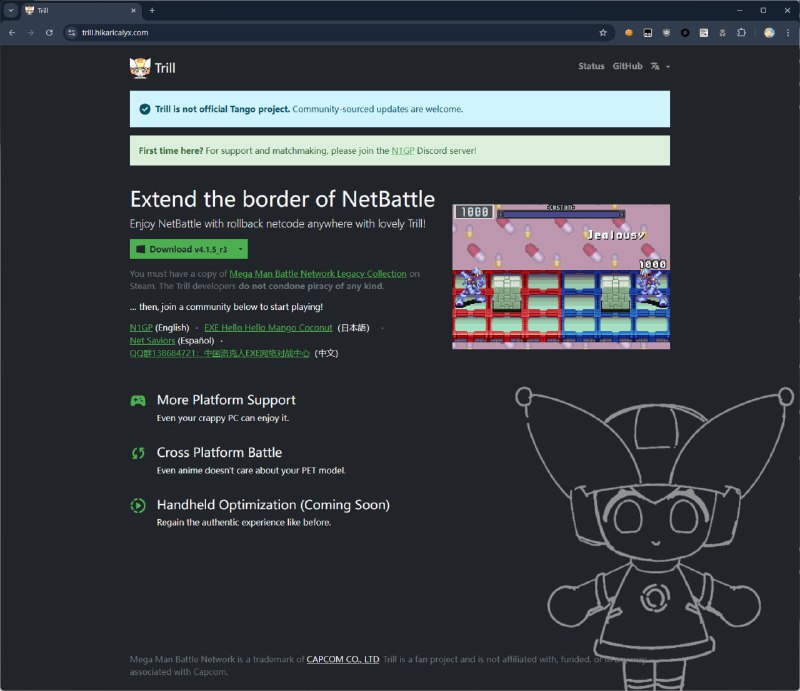800x691 pixels.
Task: Reload the page with the refresh icon
Action: coord(49,33)
